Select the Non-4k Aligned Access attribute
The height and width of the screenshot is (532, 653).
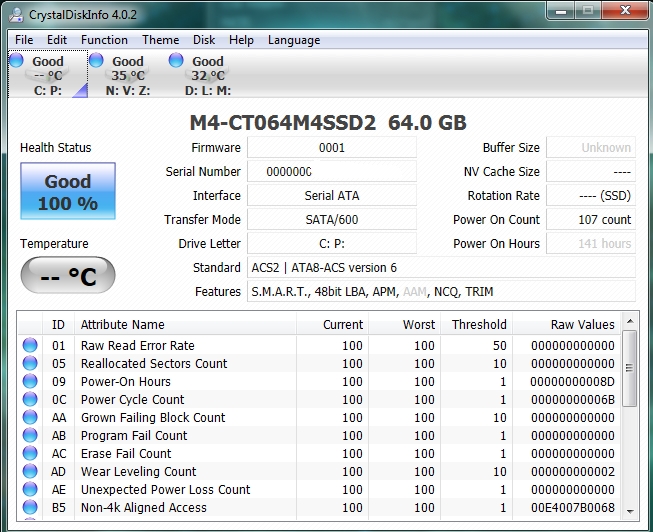tap(319, 507)
